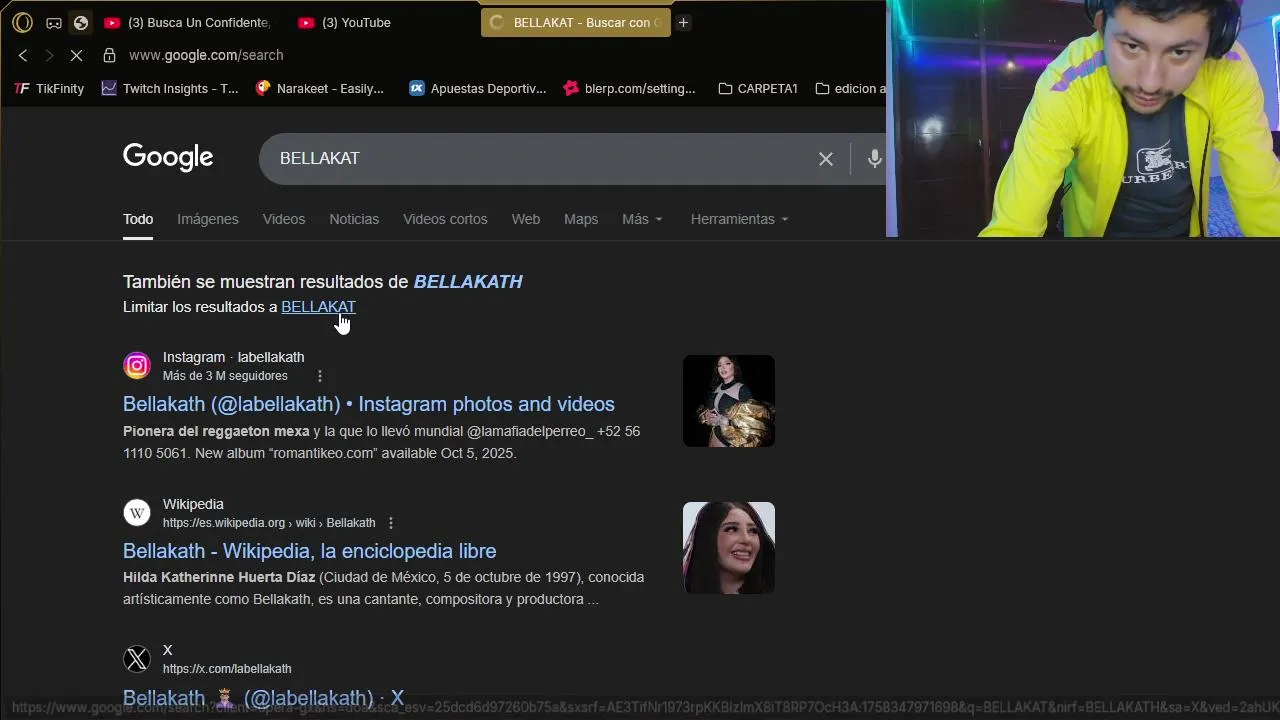Go back with the back arrow

23,55
